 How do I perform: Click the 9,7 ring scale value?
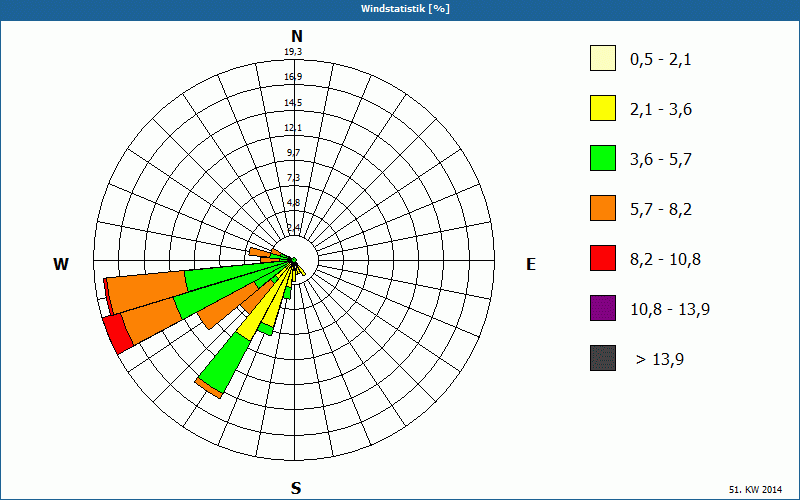click(x=293, y=153)
